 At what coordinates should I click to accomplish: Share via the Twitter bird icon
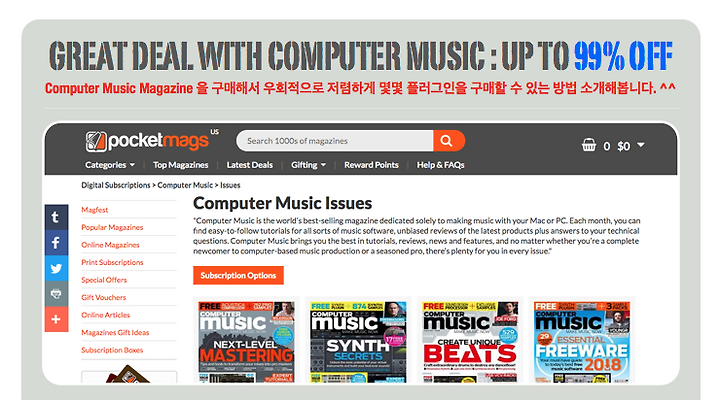click(56, 268)
